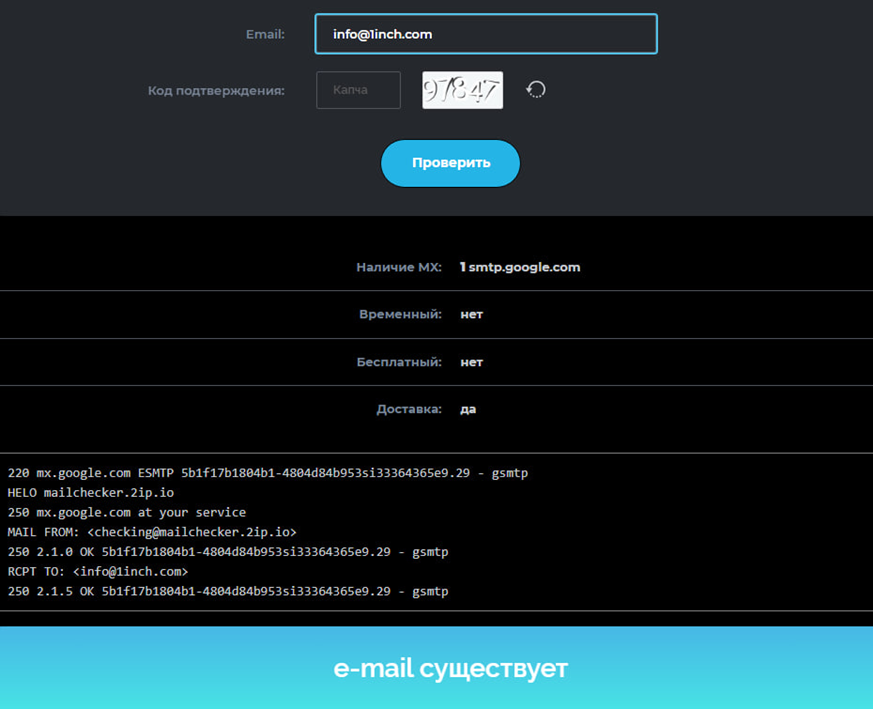Viewport: 873px width, 709px height.
Task: Click the Бесплатный row label
Action: pos(399,362)
